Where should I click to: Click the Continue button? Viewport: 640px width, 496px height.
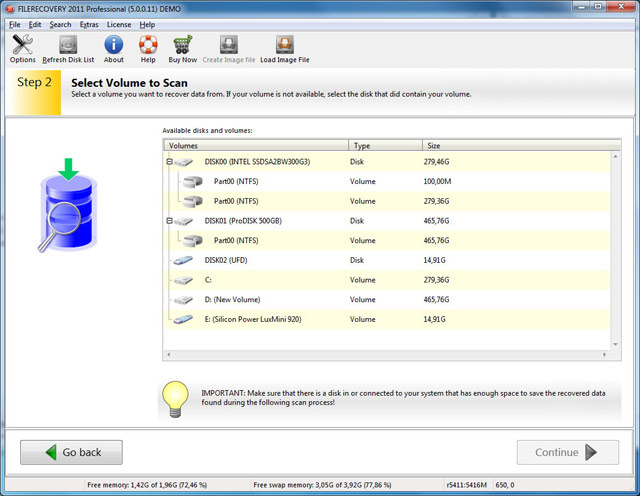[568, 452]
